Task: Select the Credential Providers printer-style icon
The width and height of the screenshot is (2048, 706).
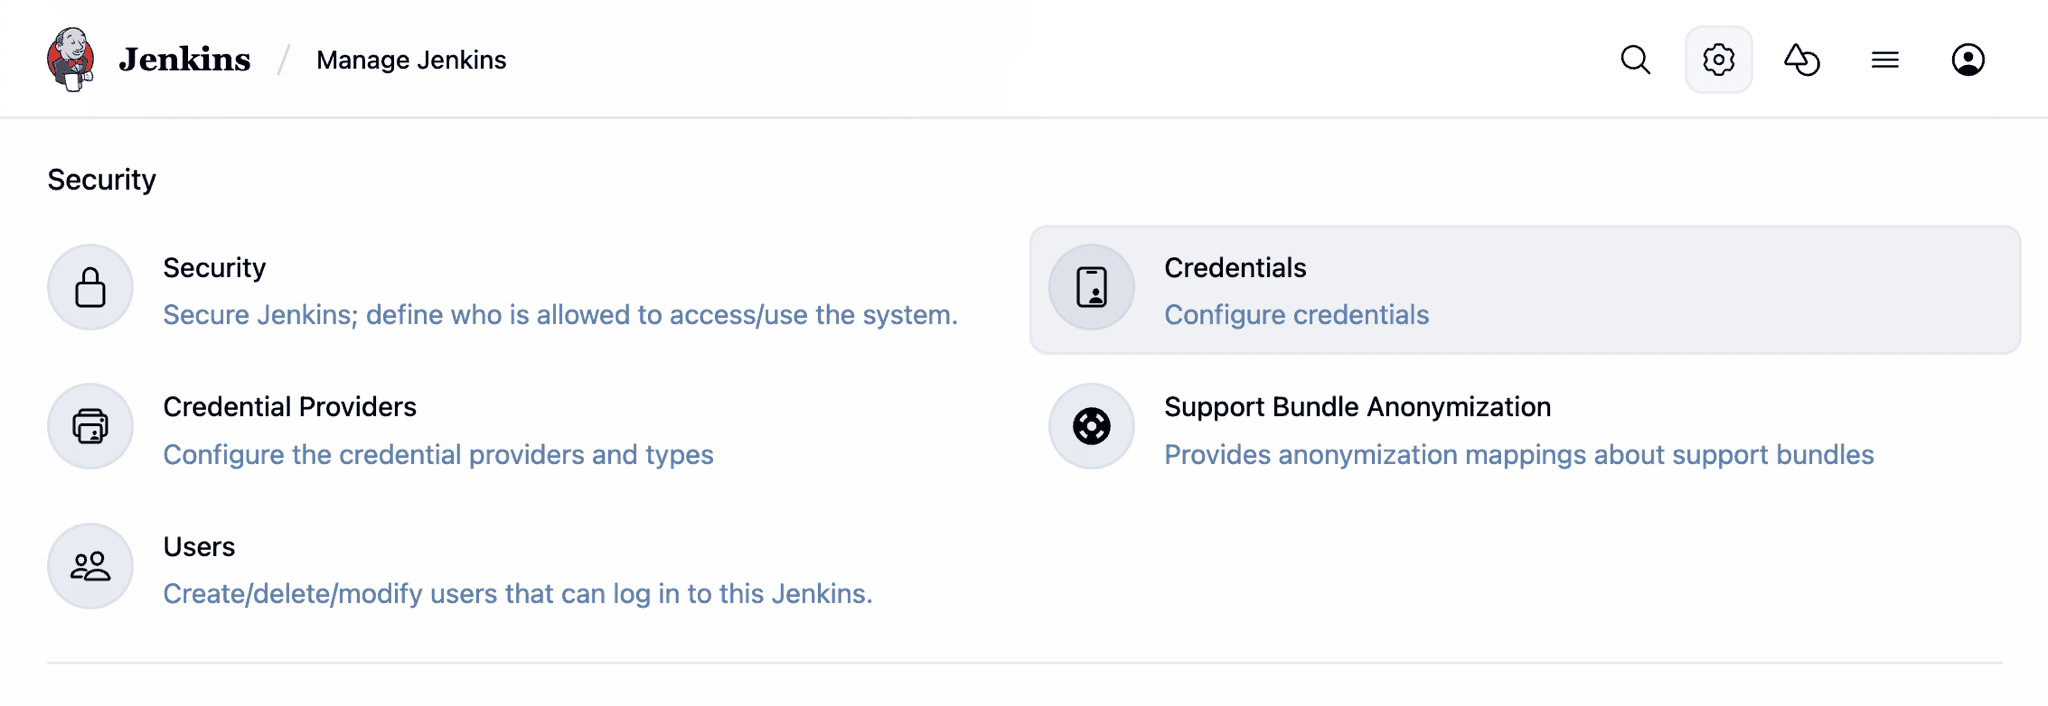Action: (90, 426)
